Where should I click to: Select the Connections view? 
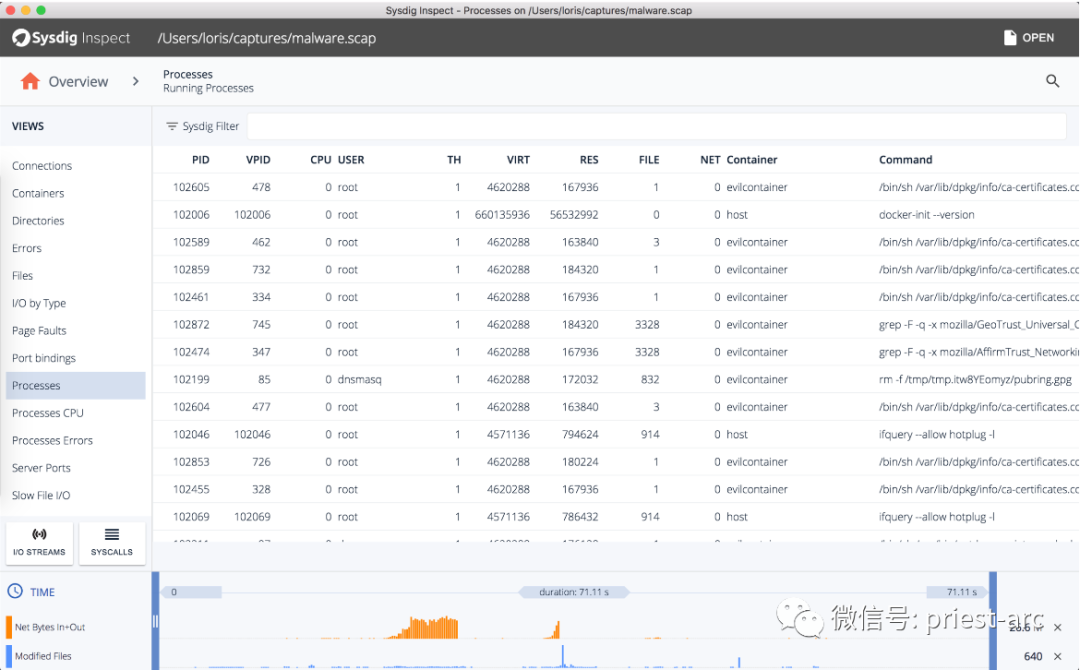tap(42, 166)
